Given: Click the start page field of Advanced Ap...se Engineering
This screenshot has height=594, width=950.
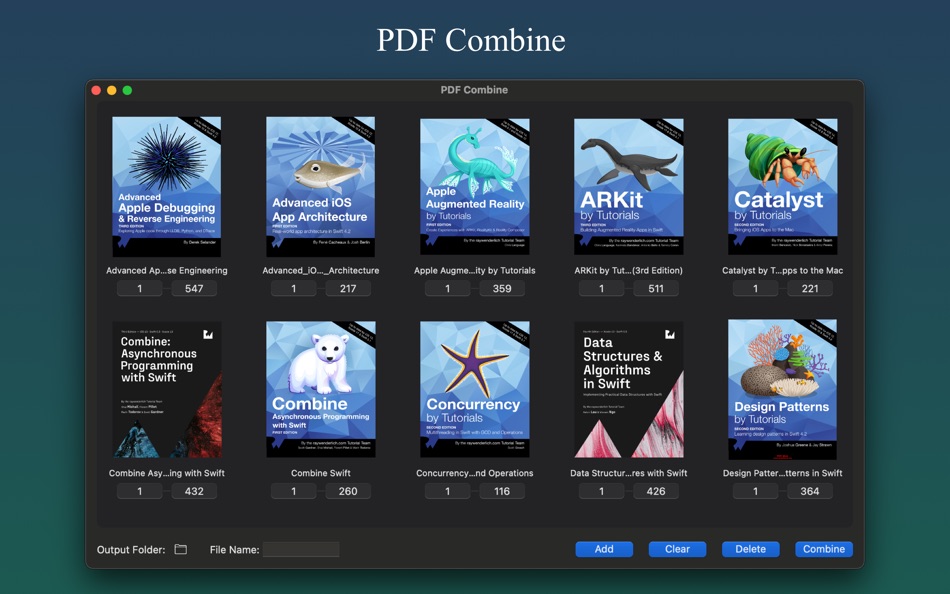Looking at the screenshot, I should click(139, 289).
